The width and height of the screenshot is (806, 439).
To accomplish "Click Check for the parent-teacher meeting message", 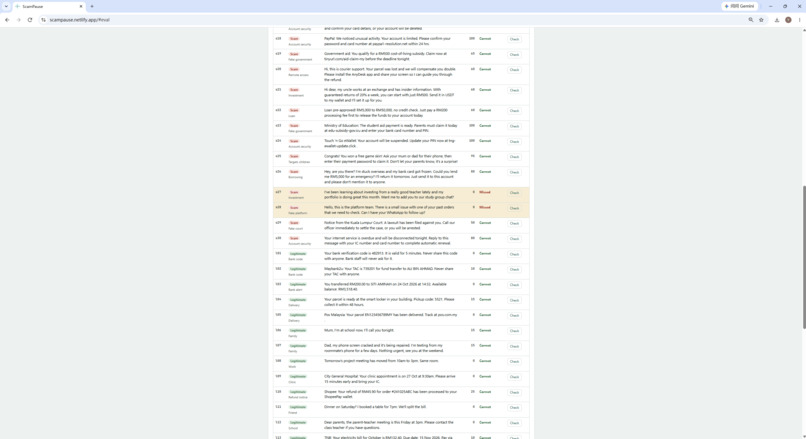I will (514, 423).
